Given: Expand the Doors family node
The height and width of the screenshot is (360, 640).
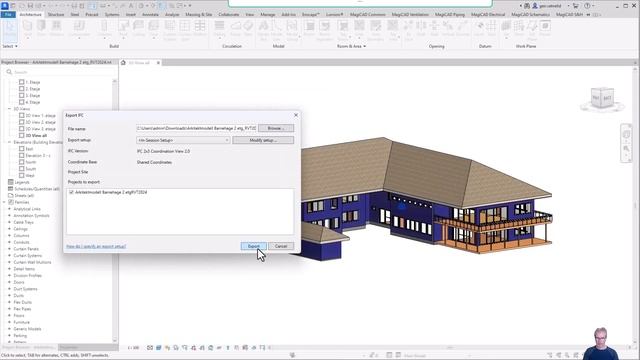Looking at the screenshot, I should point(9,282).
